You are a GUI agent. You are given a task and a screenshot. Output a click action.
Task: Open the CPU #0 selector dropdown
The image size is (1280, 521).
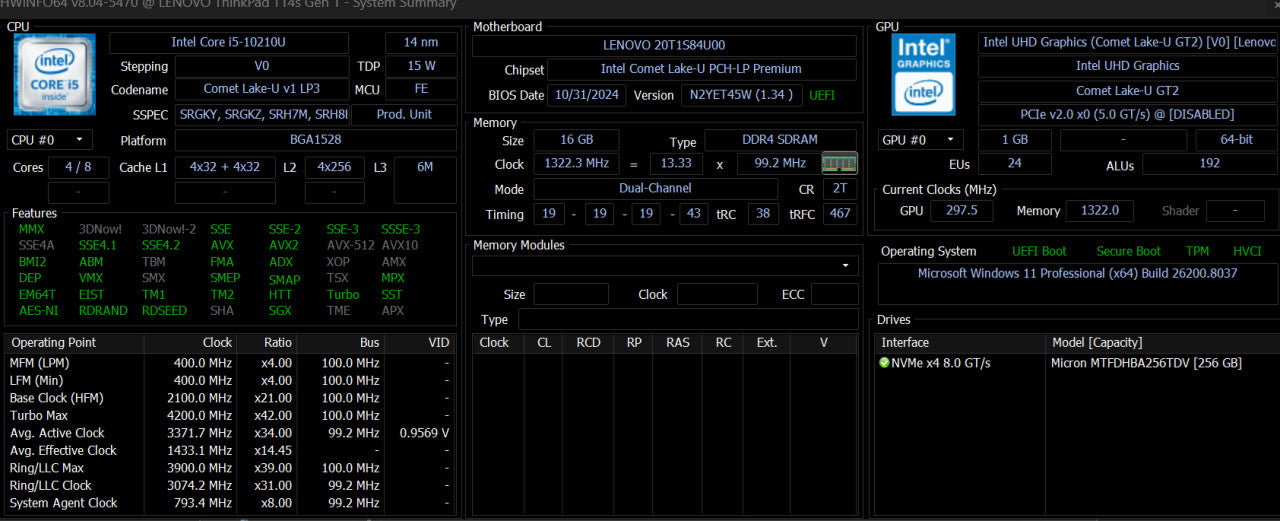point(49,140)
